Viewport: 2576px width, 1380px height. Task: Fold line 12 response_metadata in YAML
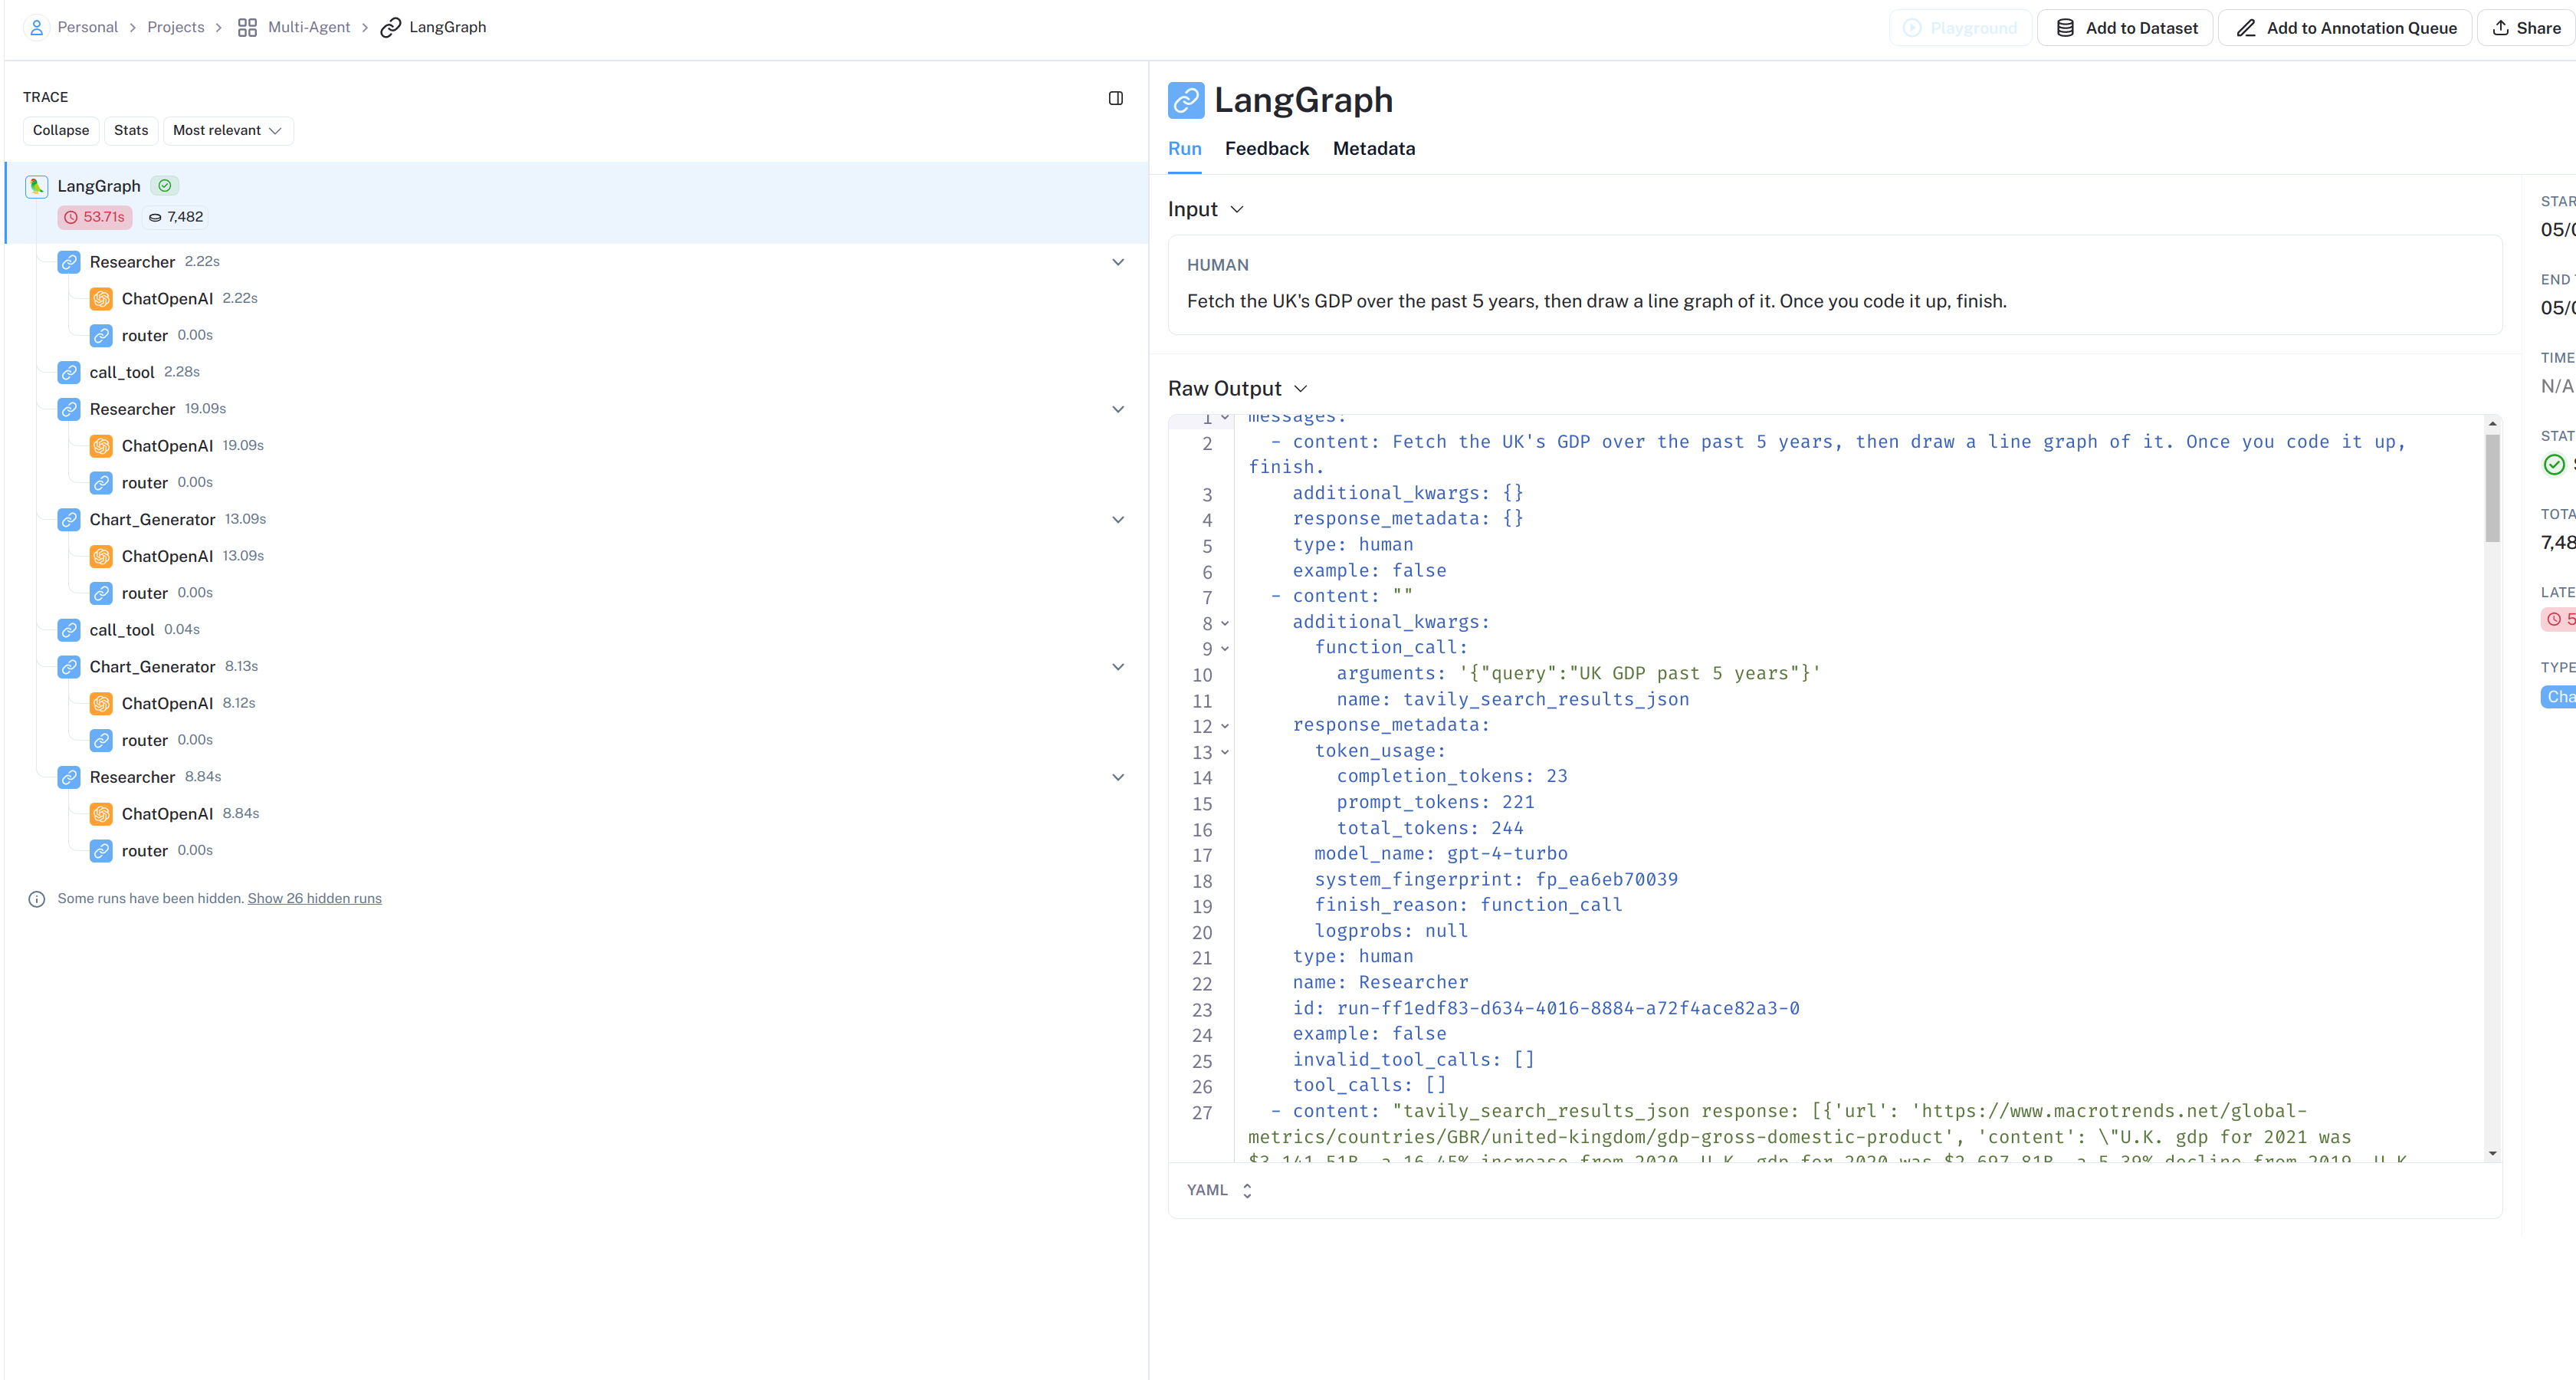(1225, 726)
